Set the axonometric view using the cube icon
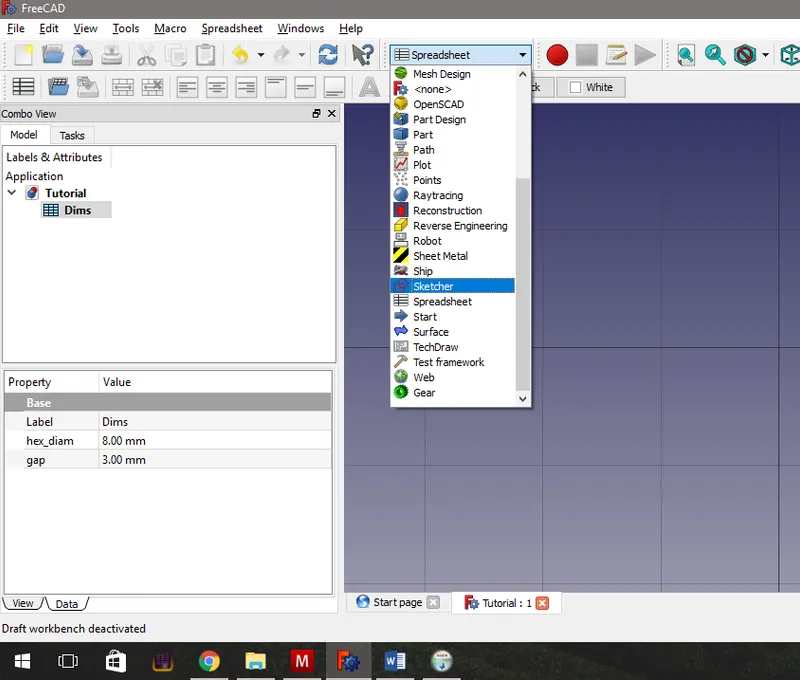Viewport: 800px width, 680px height. coord(790,55)
